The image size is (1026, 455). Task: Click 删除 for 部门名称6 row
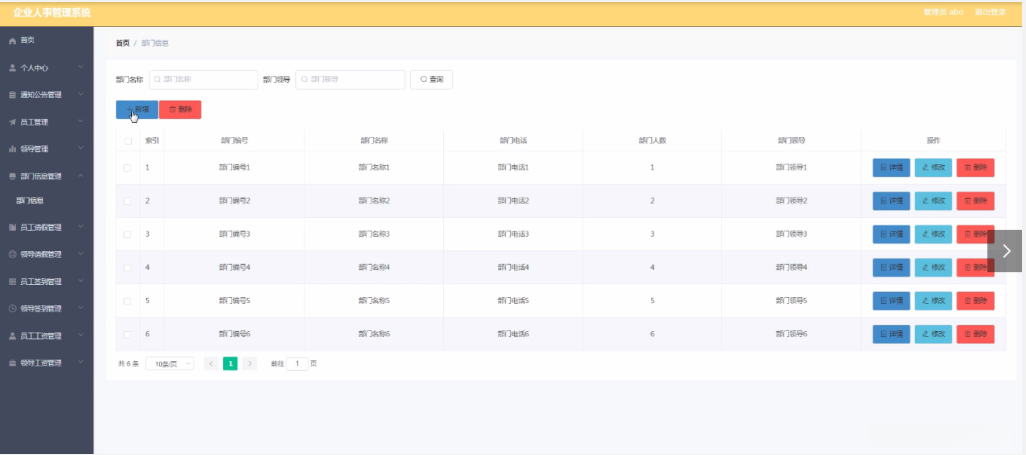[x=976, y=335]
